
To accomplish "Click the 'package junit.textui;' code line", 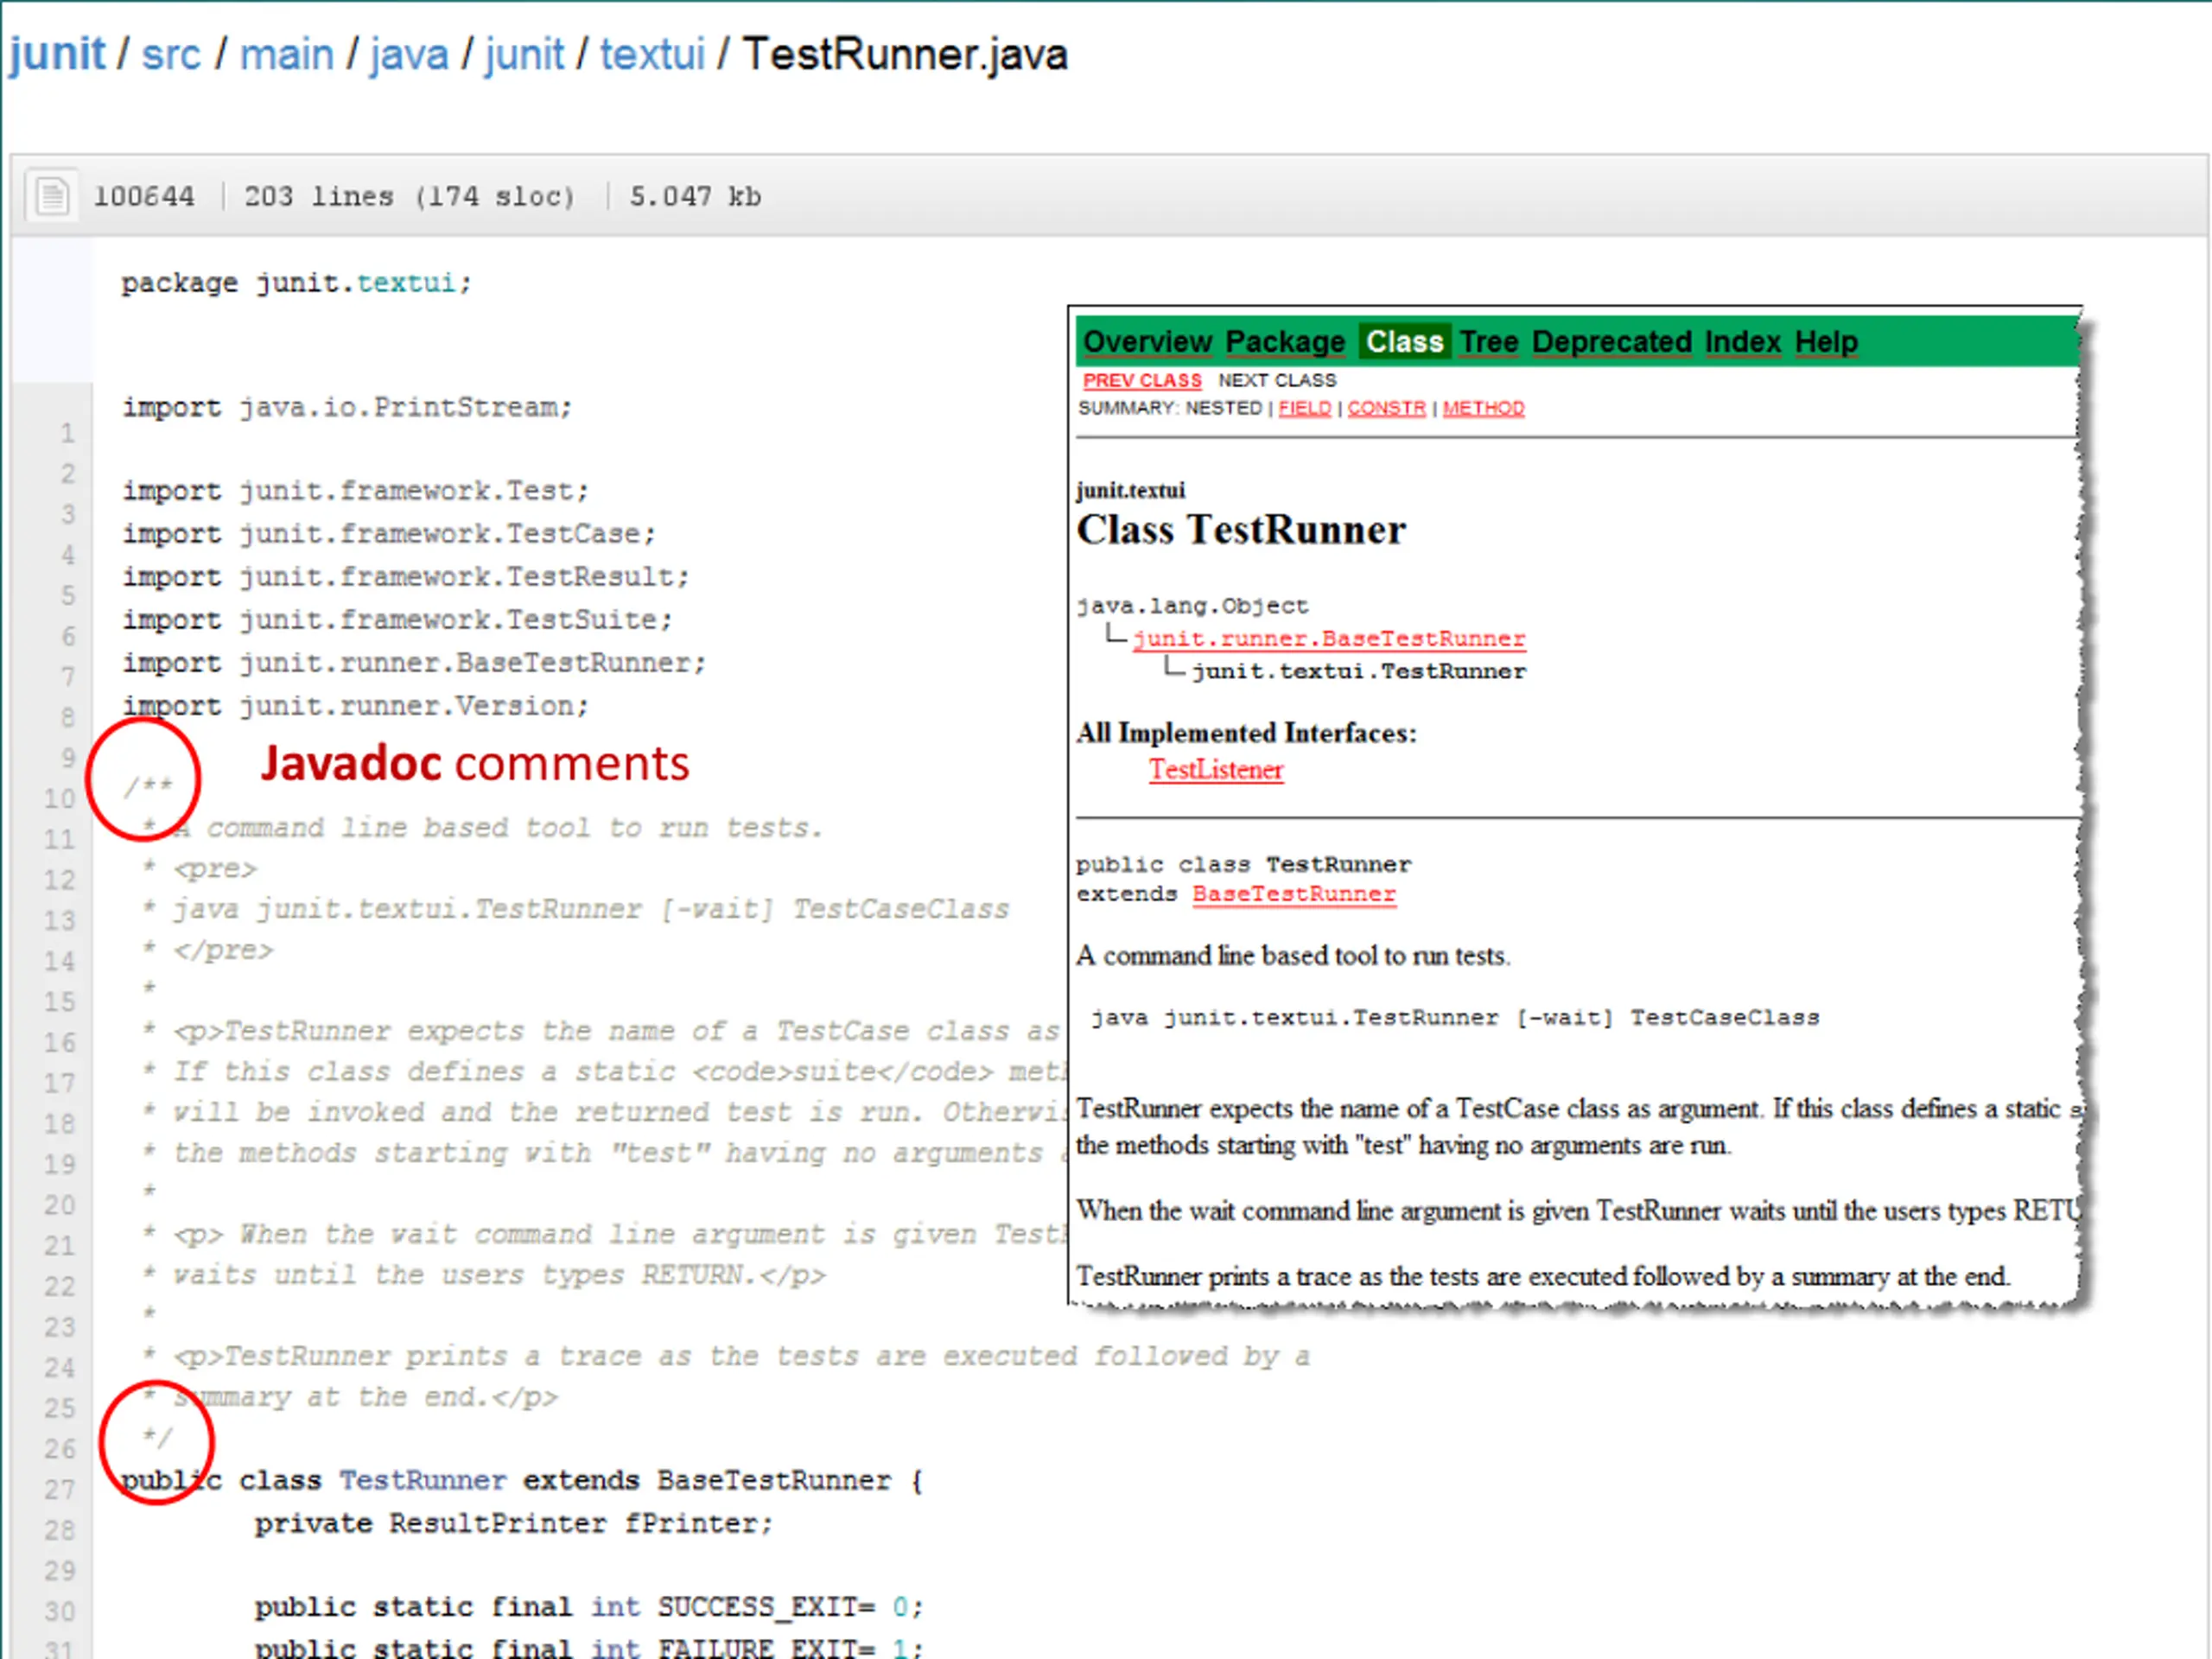I will coord(296,283).
